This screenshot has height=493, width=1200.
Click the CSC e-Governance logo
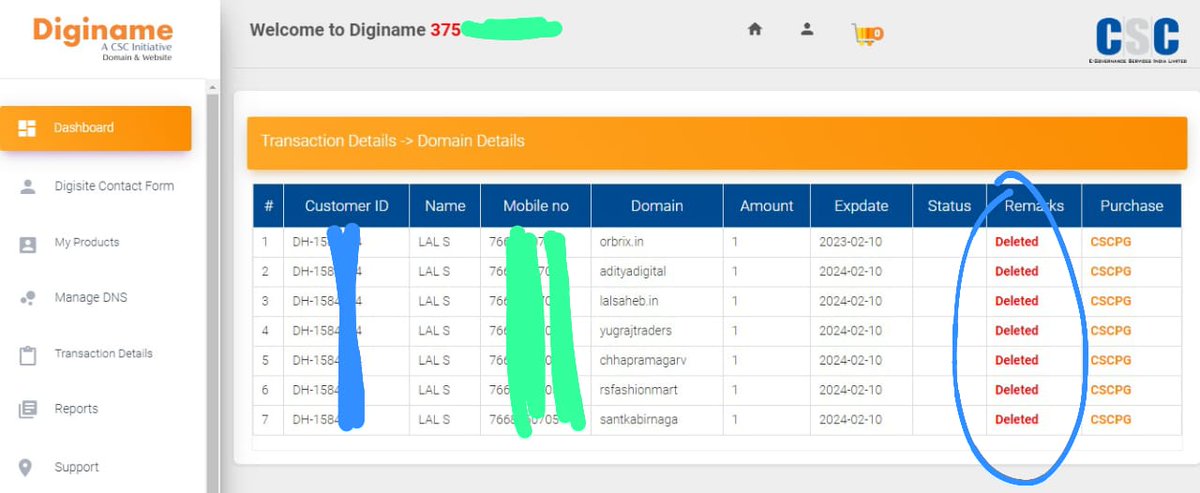click(x=1136, y=40)
